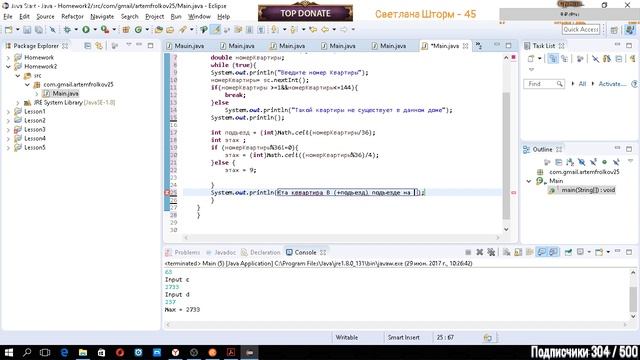The height and width of the screenshot is (360, 640).
Task: Click Categorized icon in Task List
Action: coord(553,59)
